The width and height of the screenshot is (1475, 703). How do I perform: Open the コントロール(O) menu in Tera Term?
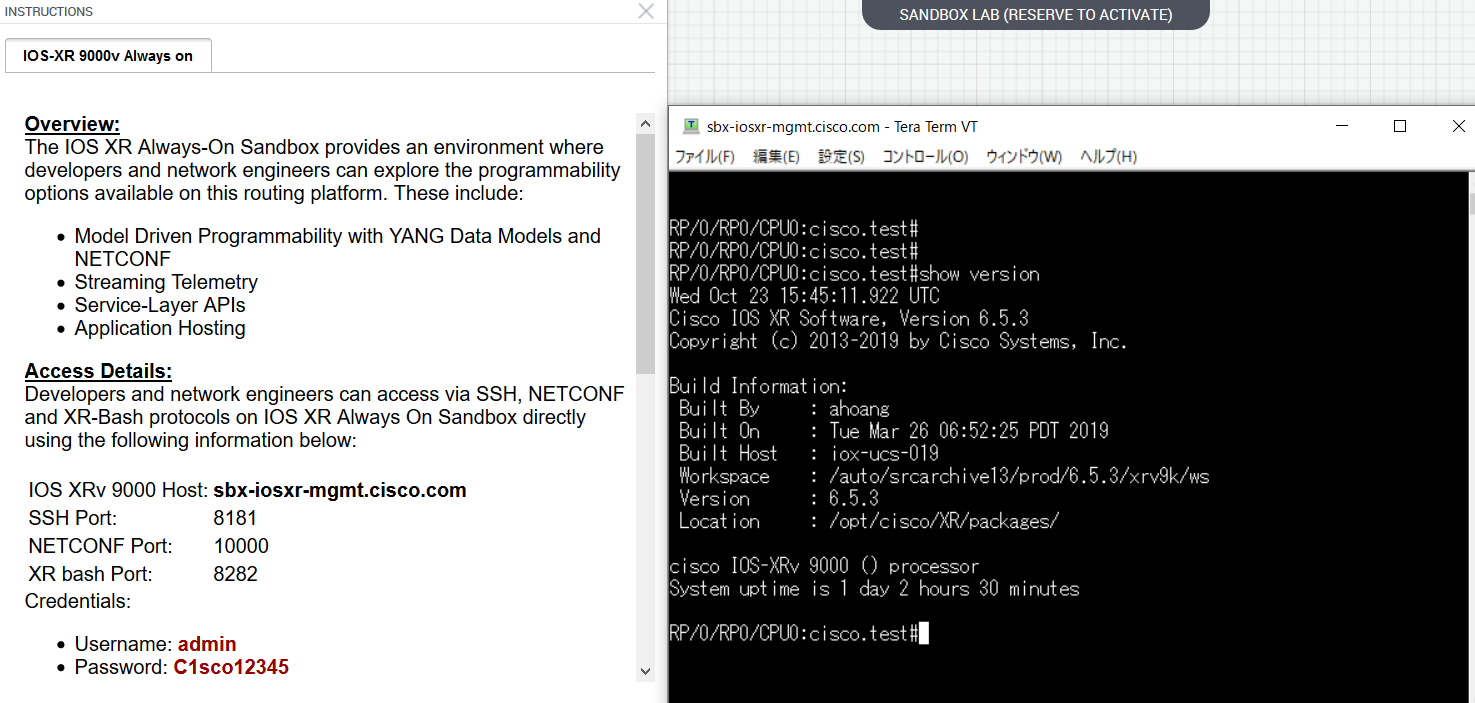click(x=925, y=157)
